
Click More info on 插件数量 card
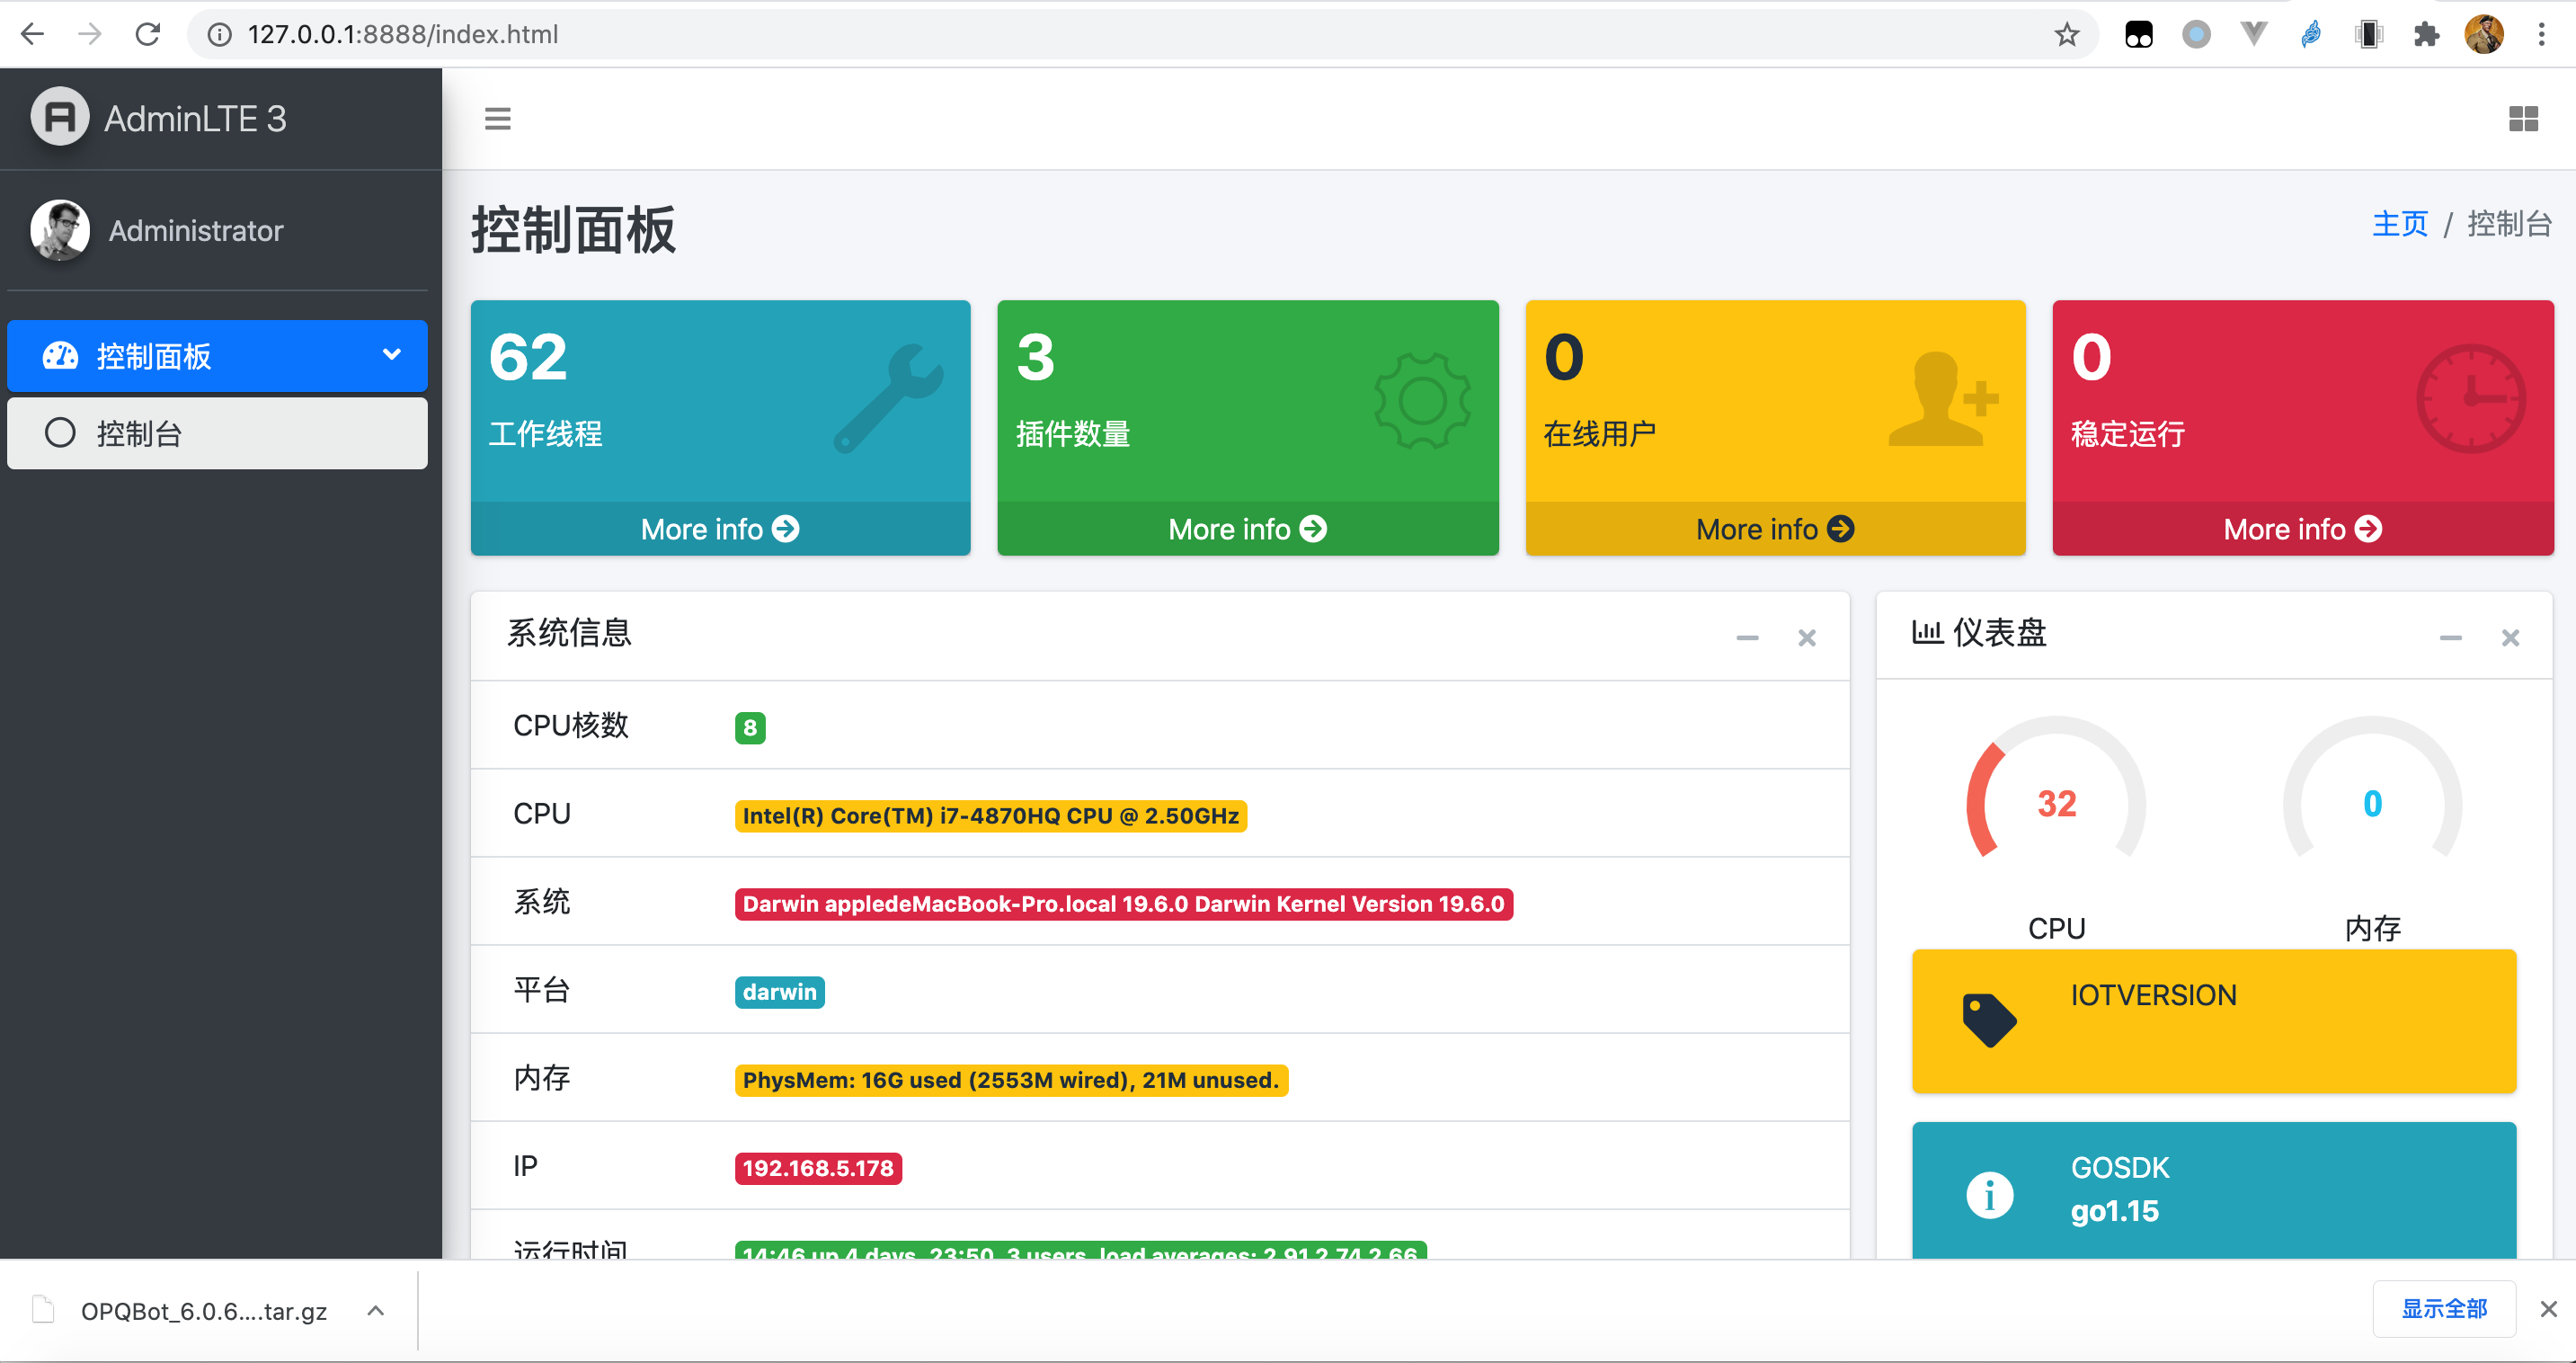click(1247, 529)
